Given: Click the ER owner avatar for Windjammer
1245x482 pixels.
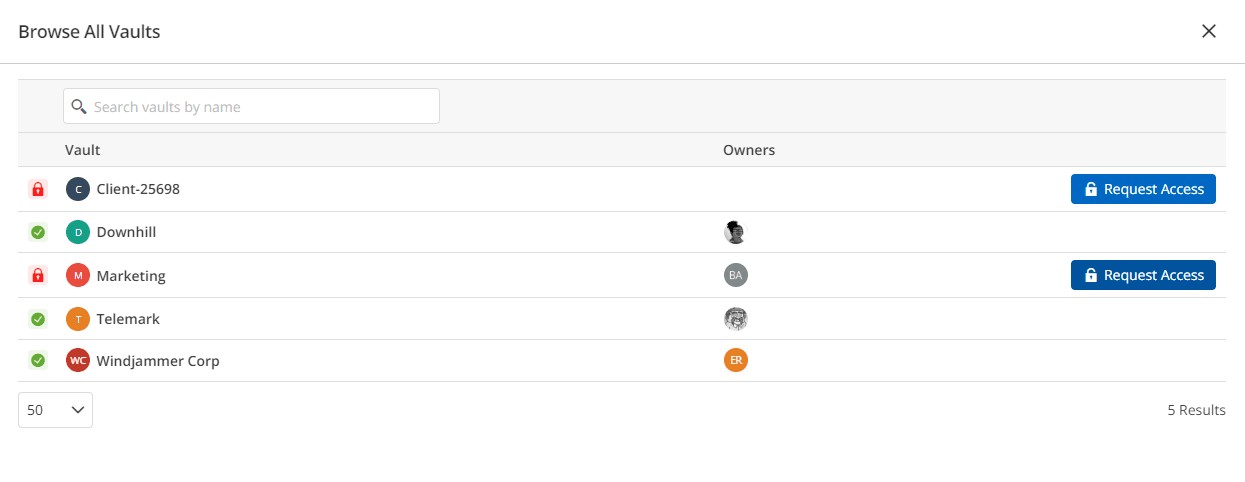Looking at the screenshot, I should pyautogui.click(x=736, y=360).
